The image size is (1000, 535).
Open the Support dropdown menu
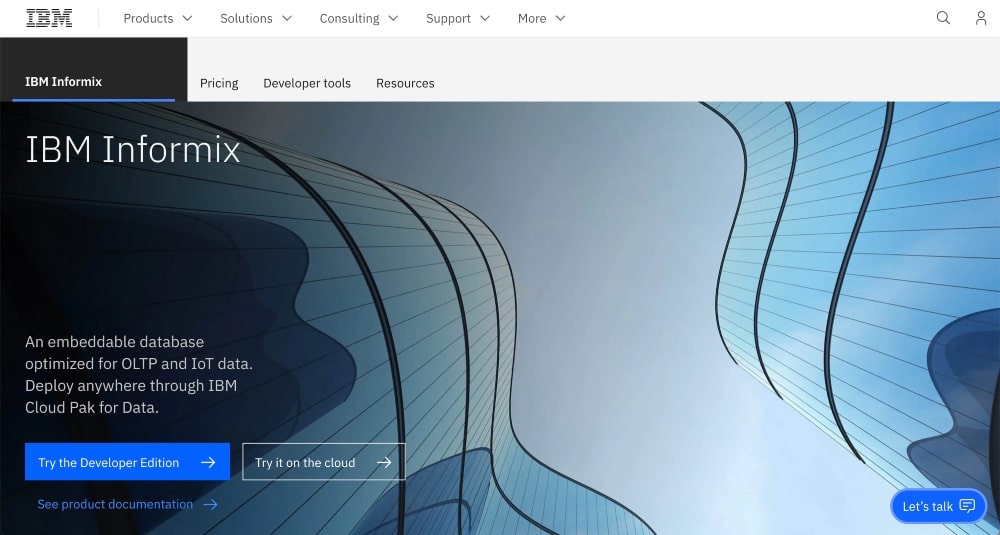458,18
